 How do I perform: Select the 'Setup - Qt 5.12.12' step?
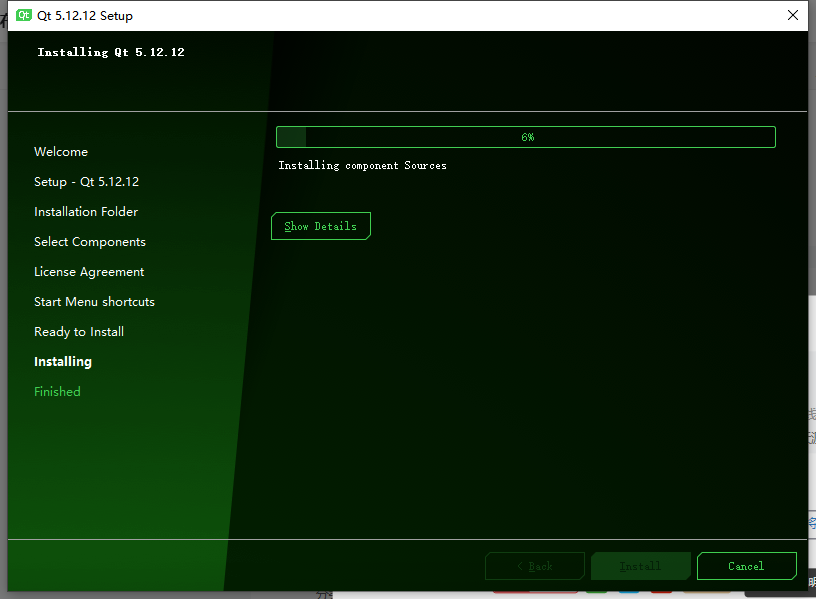point(86,182)
